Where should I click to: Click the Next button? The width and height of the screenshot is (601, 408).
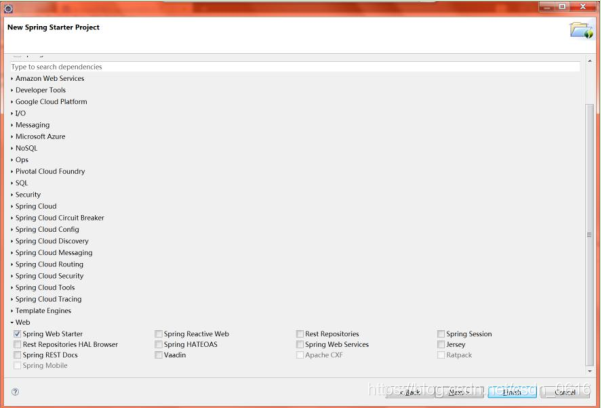pos(459,392)
